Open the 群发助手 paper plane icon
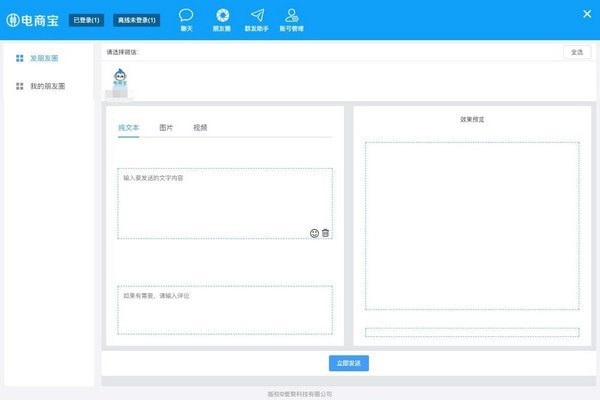The height and width of the screenshot is (400, 600). point(256,20)
